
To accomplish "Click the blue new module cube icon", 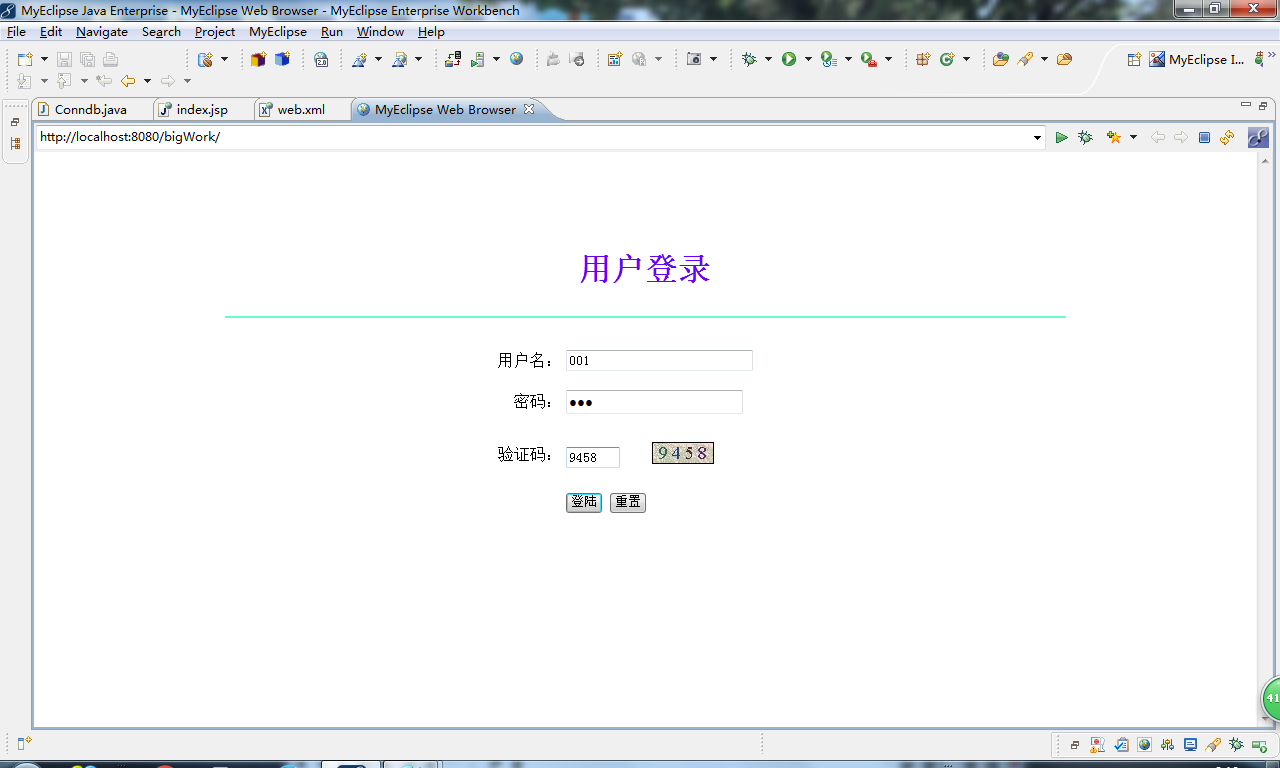I will [282, 60].
